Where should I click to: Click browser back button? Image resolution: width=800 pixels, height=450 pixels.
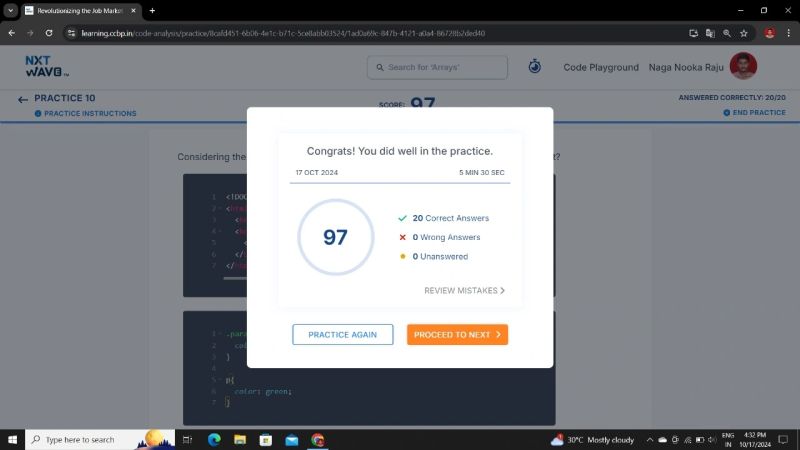[x=12, y=33]
